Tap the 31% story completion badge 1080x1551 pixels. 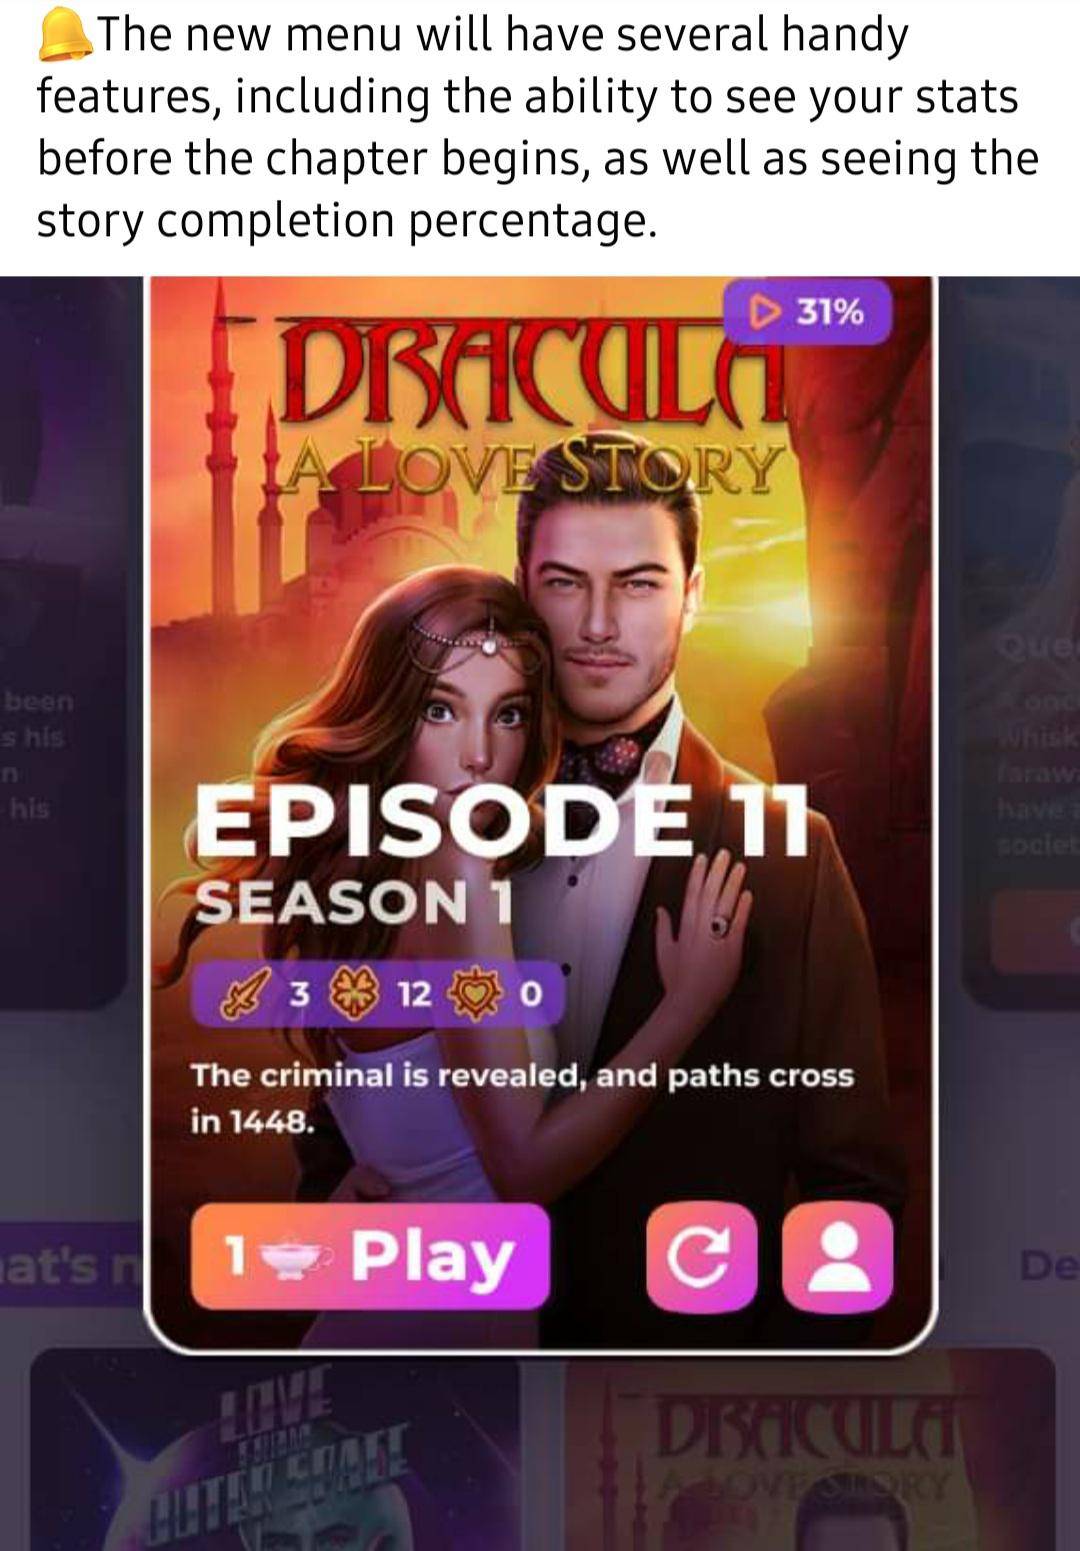click(x=808, y=313)
